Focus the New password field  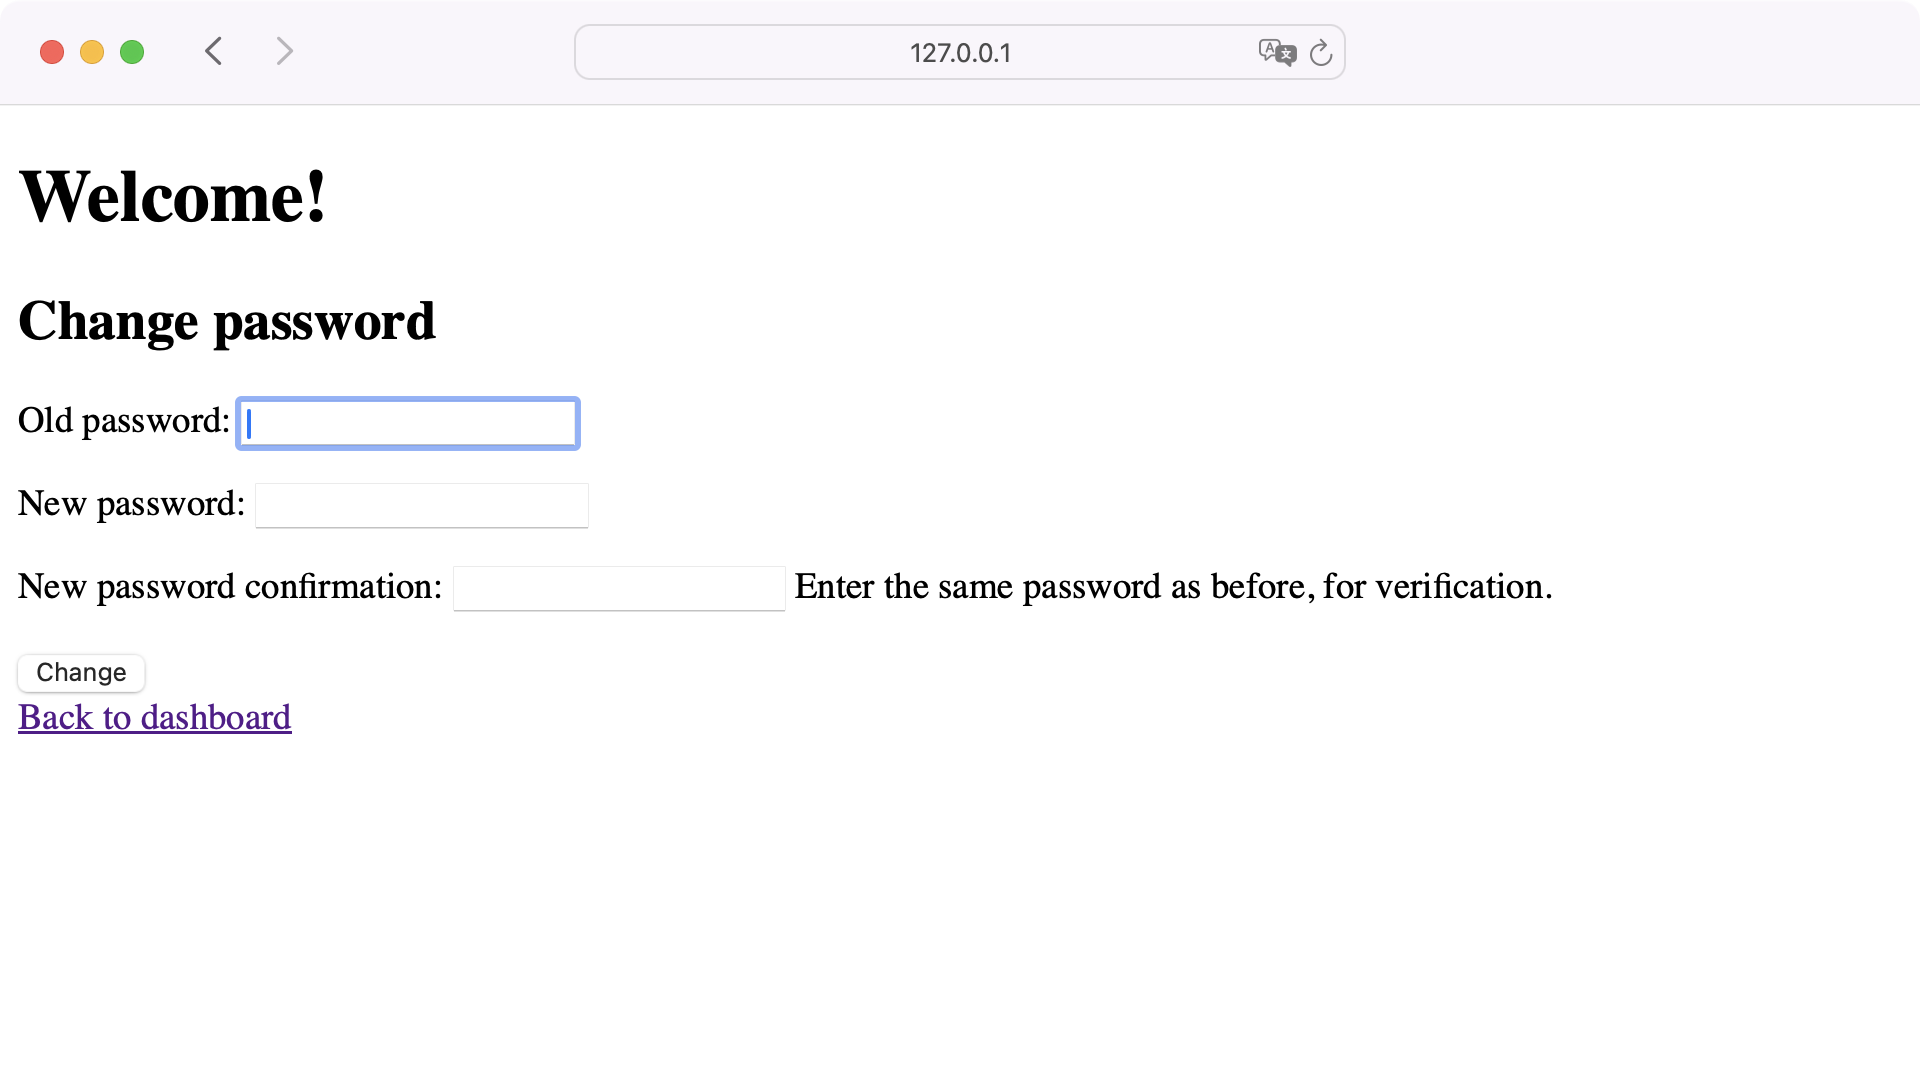tap(421, 505)
